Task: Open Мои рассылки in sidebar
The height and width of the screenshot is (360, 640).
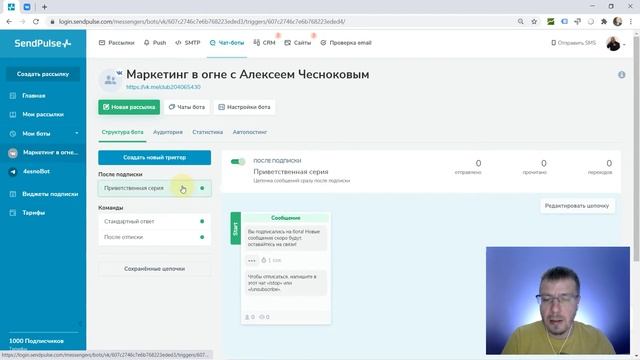Action: [x=43, y=115]
